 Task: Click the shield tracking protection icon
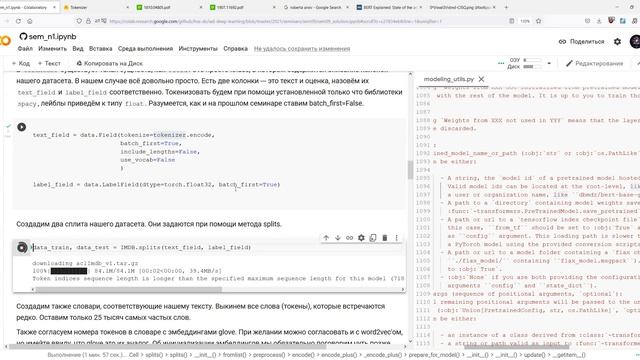pyautogui.click(x=79, y=21)
